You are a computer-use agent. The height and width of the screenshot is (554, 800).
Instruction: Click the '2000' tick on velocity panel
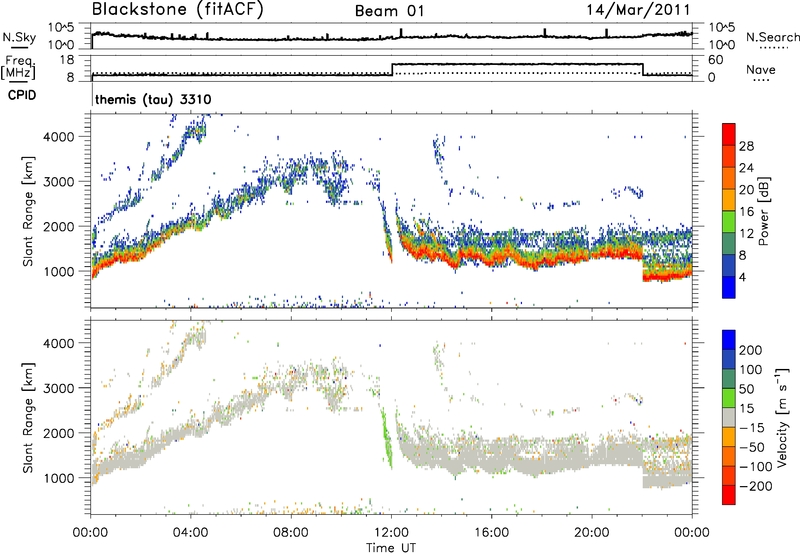coord(59,433)
